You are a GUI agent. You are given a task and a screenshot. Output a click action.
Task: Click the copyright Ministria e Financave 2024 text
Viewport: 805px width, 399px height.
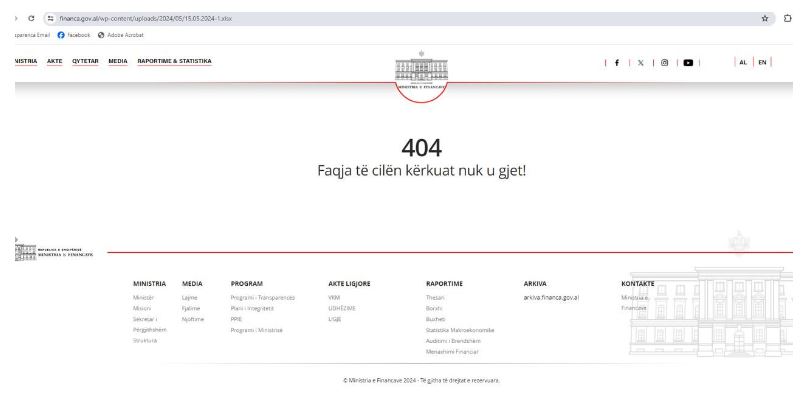point(421,381)
